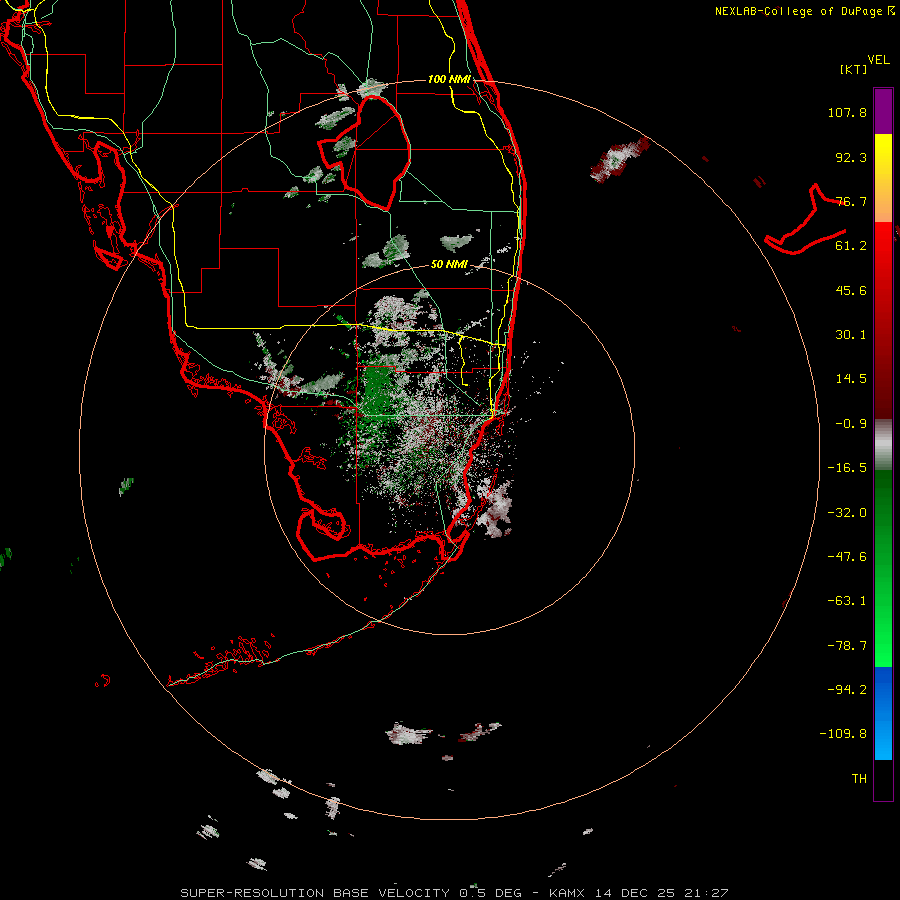Click the -32.0 legend value
This screenshot has height=900, width=900.
point(847,513)
